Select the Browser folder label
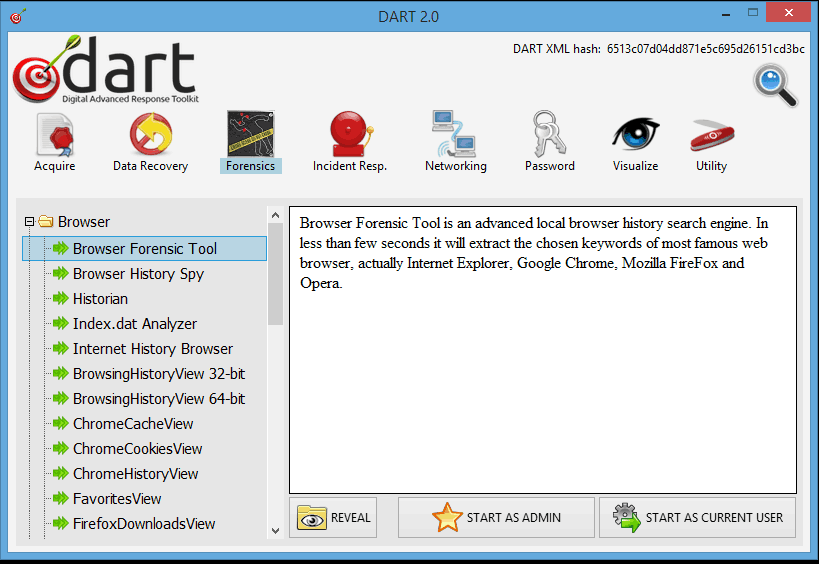The width and height of the screenshot is (819, 564). point(84,222)
